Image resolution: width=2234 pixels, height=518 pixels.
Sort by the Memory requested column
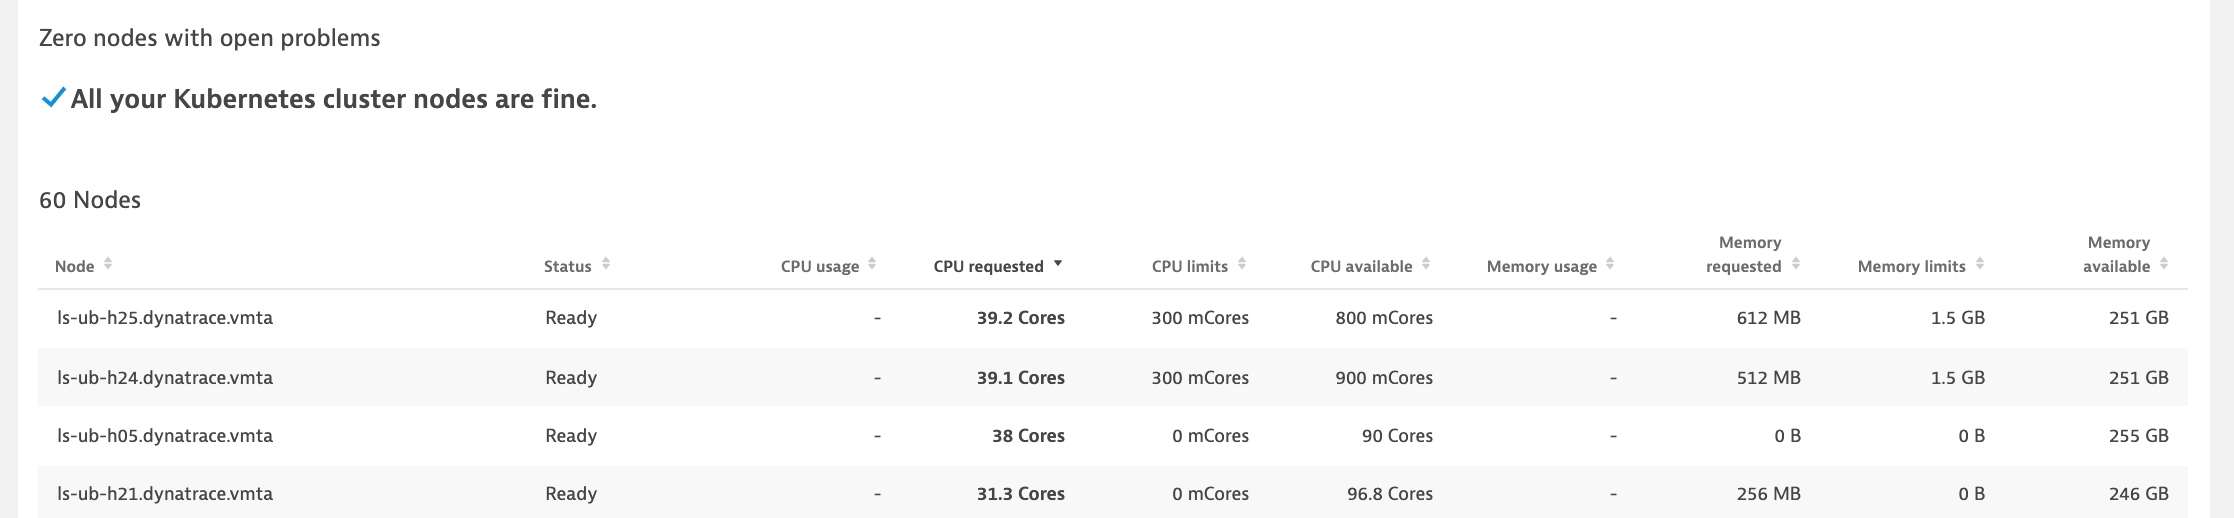pos(1796,264)
